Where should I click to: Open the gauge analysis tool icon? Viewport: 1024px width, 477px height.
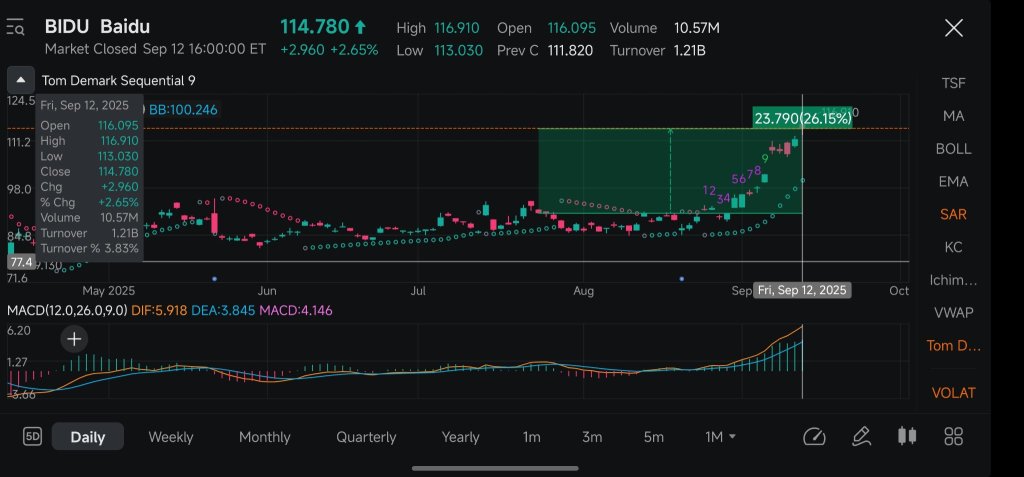coord(814,436)
